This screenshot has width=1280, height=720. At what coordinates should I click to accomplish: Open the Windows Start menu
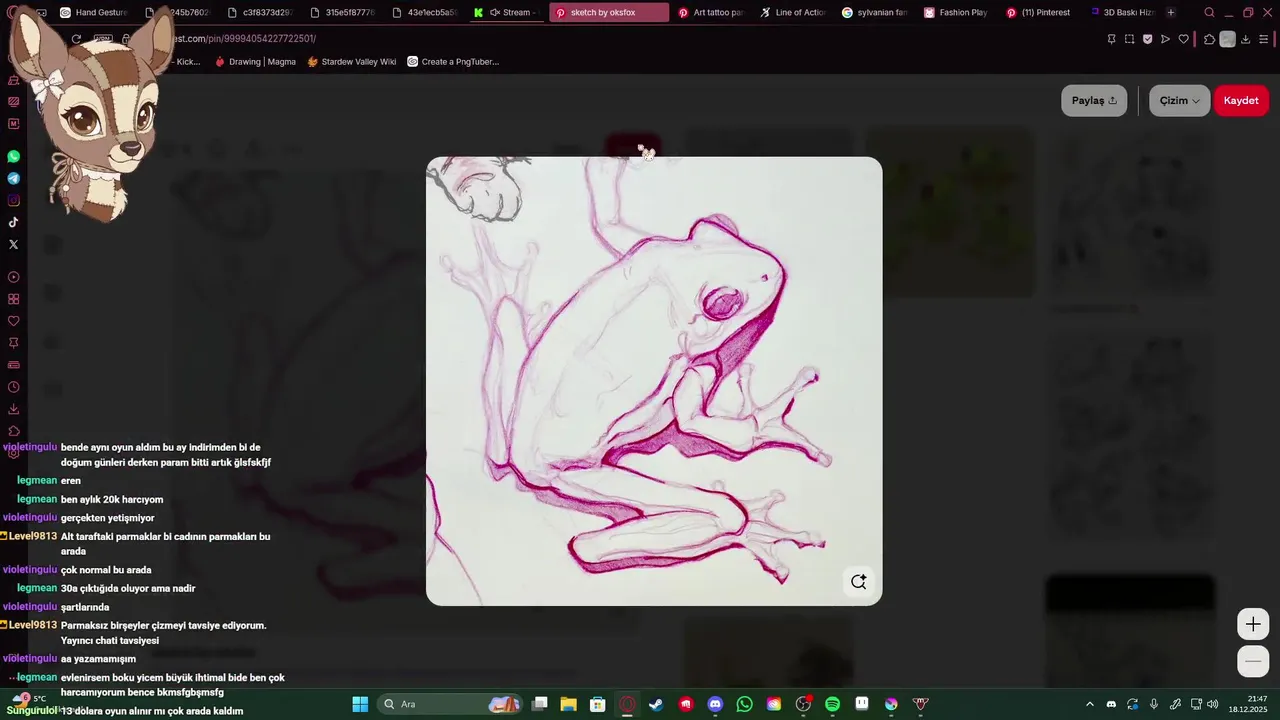[x=360, y=704]
